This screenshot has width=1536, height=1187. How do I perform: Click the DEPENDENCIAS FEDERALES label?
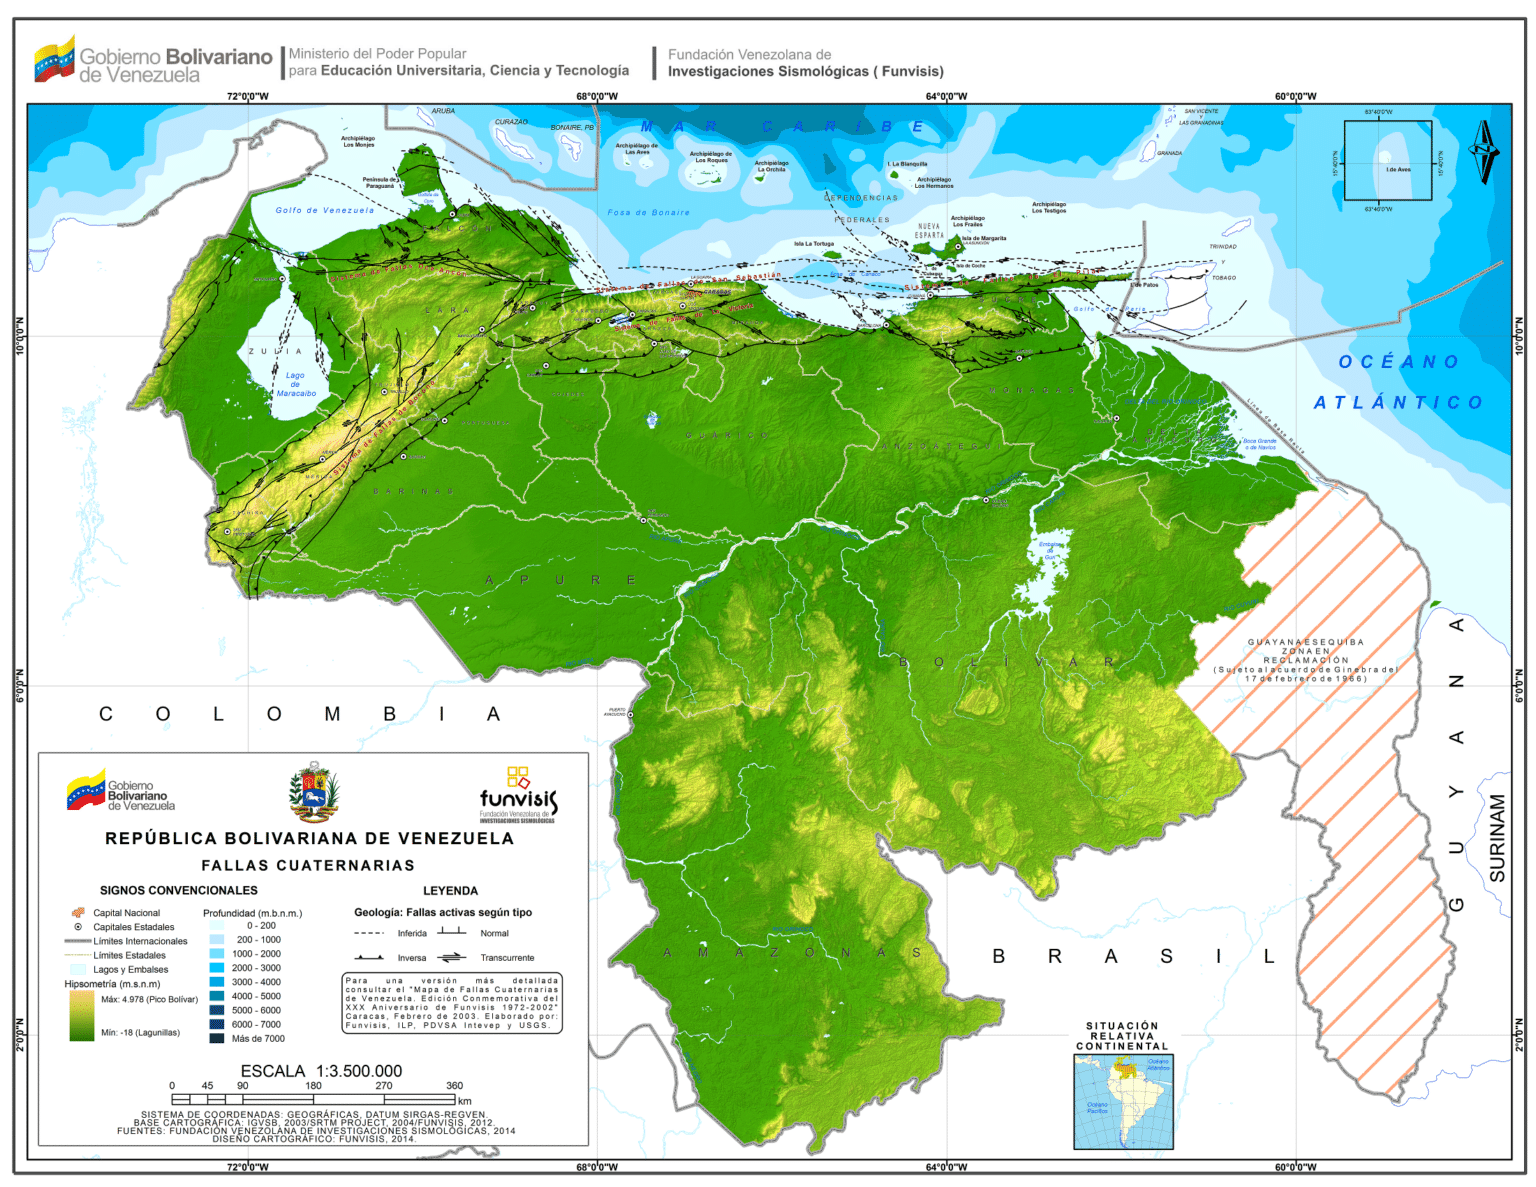861,208
